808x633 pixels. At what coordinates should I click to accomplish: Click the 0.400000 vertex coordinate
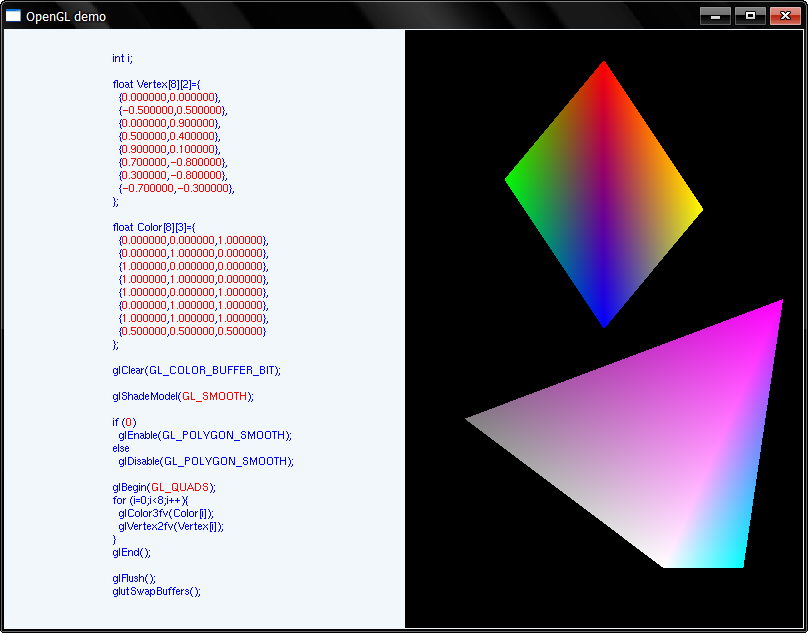pyautogui.click(x=192, y=136)
